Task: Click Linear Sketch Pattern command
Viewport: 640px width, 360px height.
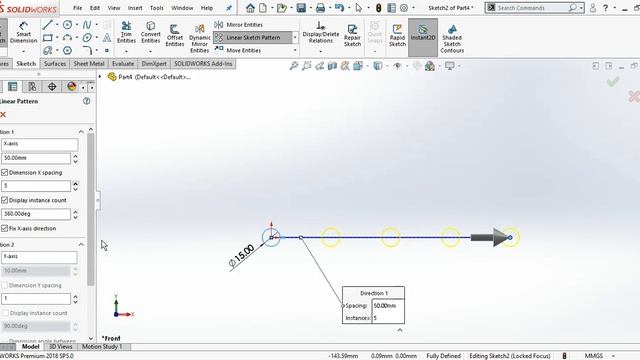Action: 253,38
